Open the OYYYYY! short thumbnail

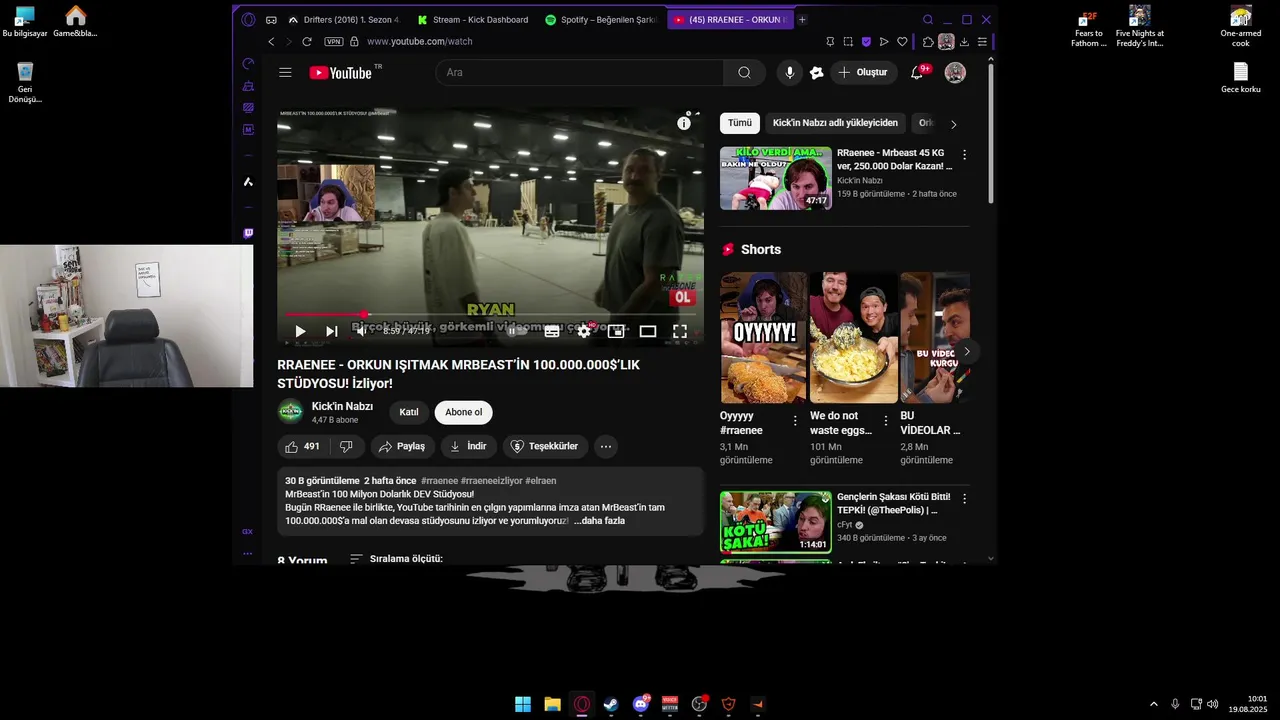coord(764,338)
